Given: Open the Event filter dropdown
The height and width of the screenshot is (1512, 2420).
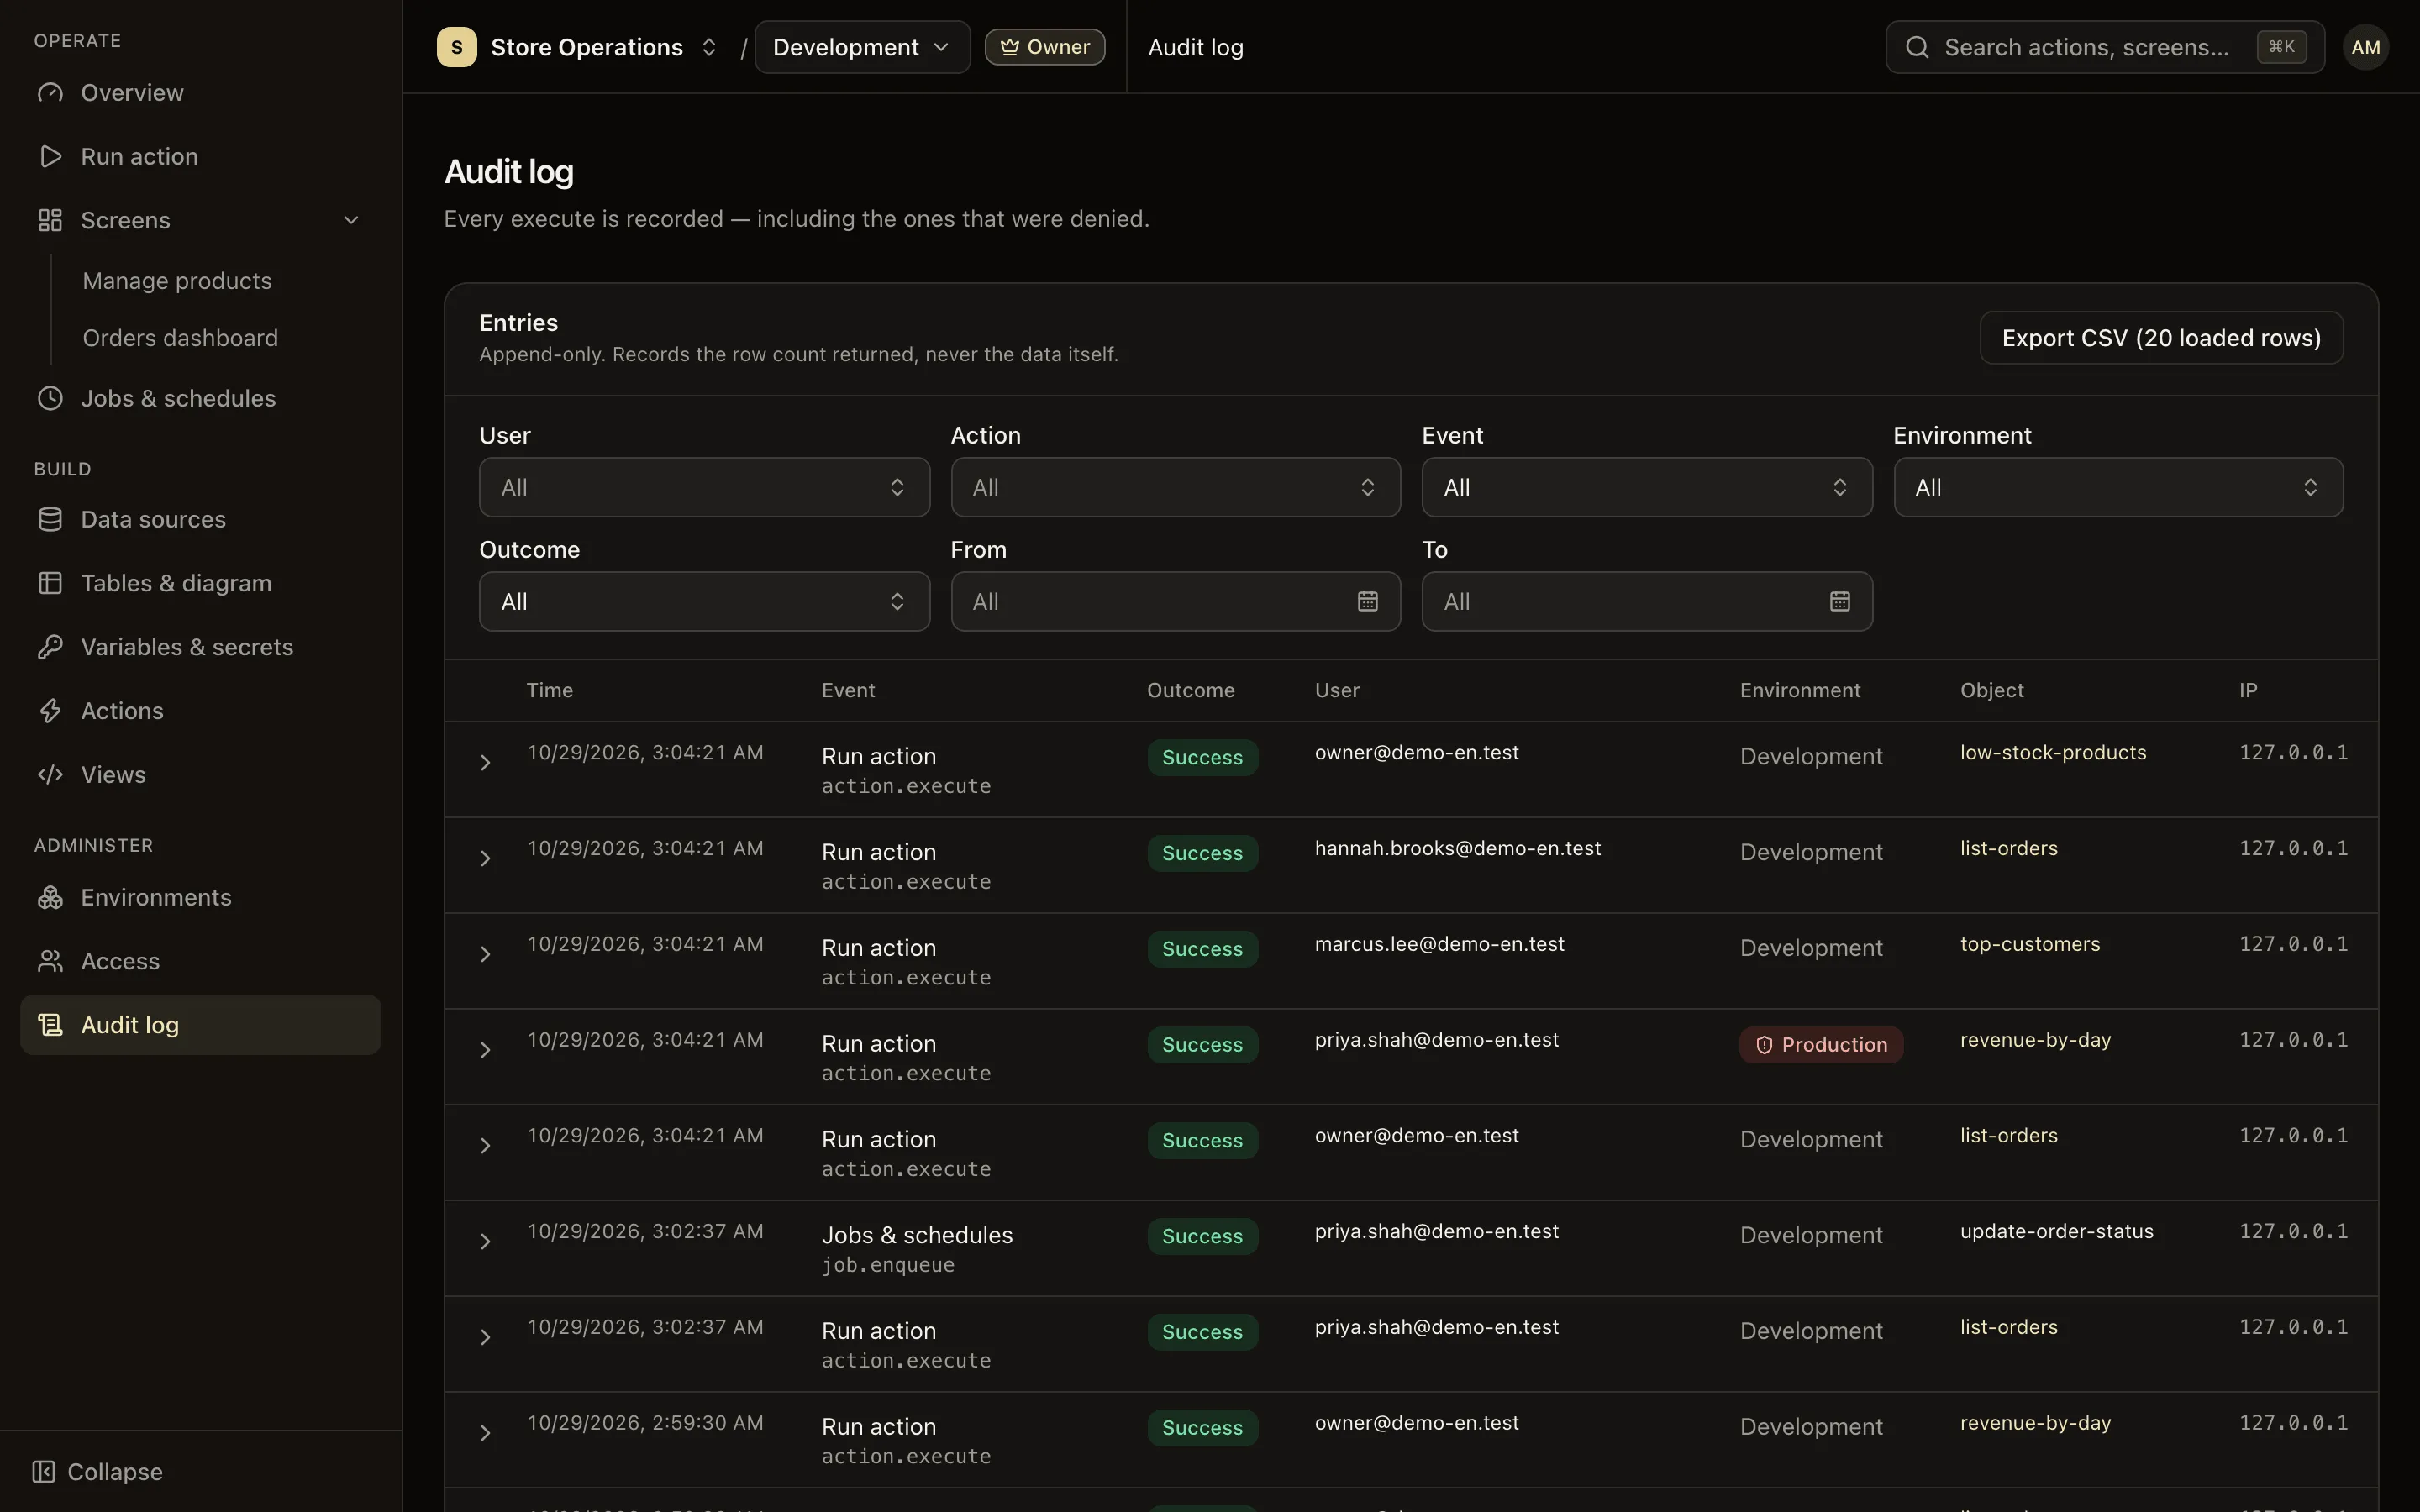Looking at the screenshot, I should (1647, 487).
